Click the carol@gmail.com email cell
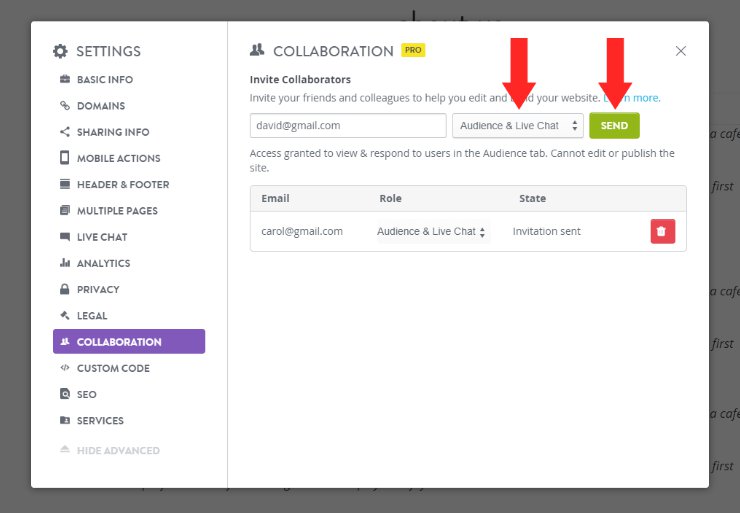The width and height of the screenshot is (740, 513). tap(302, 231)
